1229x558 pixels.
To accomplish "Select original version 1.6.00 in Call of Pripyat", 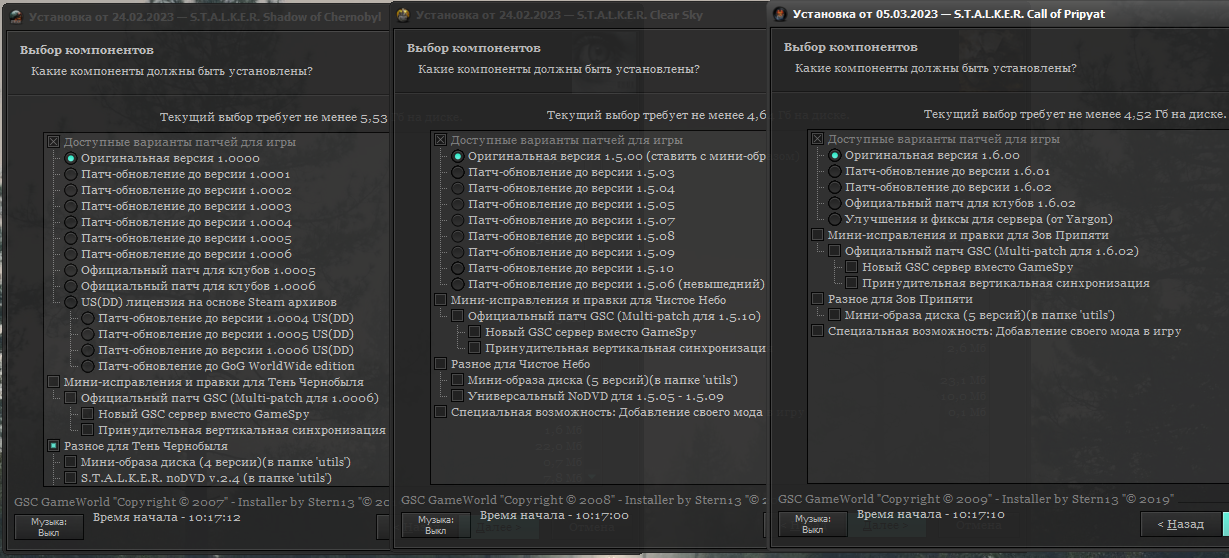I will (835, 155).
